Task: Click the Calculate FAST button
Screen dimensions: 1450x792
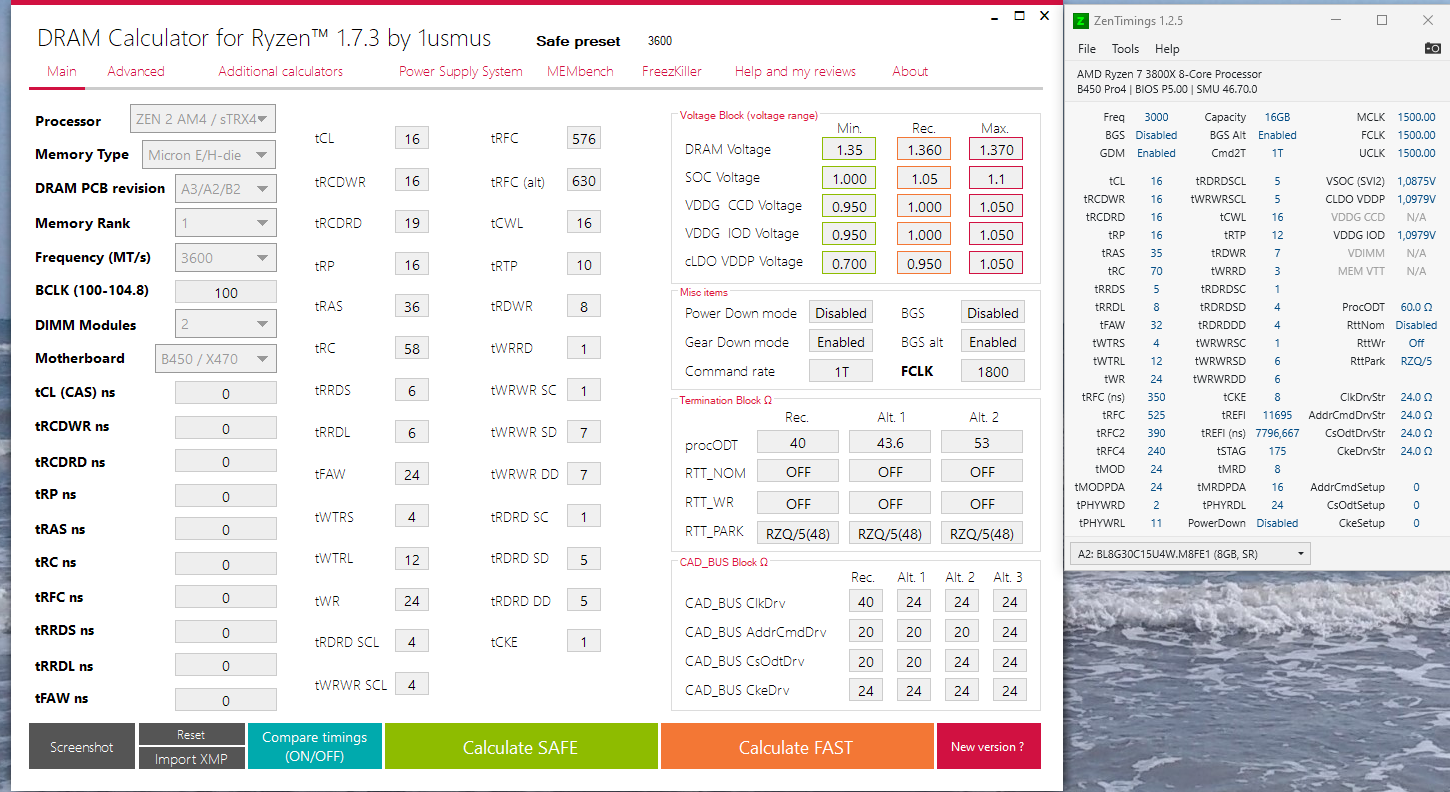Action: [x=796, y=747]
